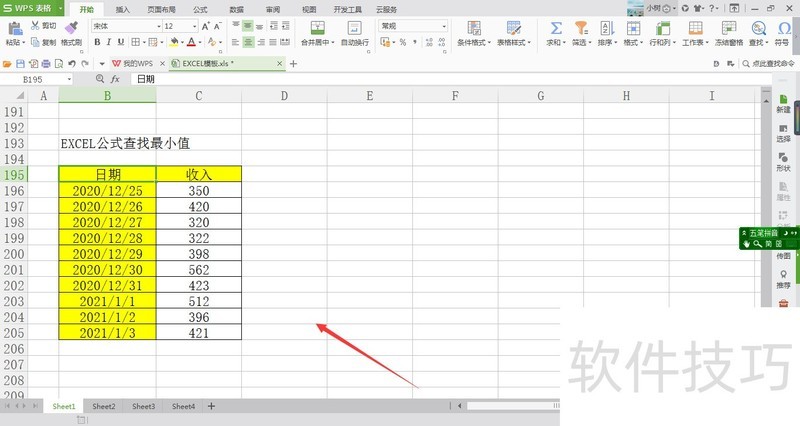Cut selection with the 剪切 scissors icon
The image size is (800, 426).
click(x=35, y=26)
